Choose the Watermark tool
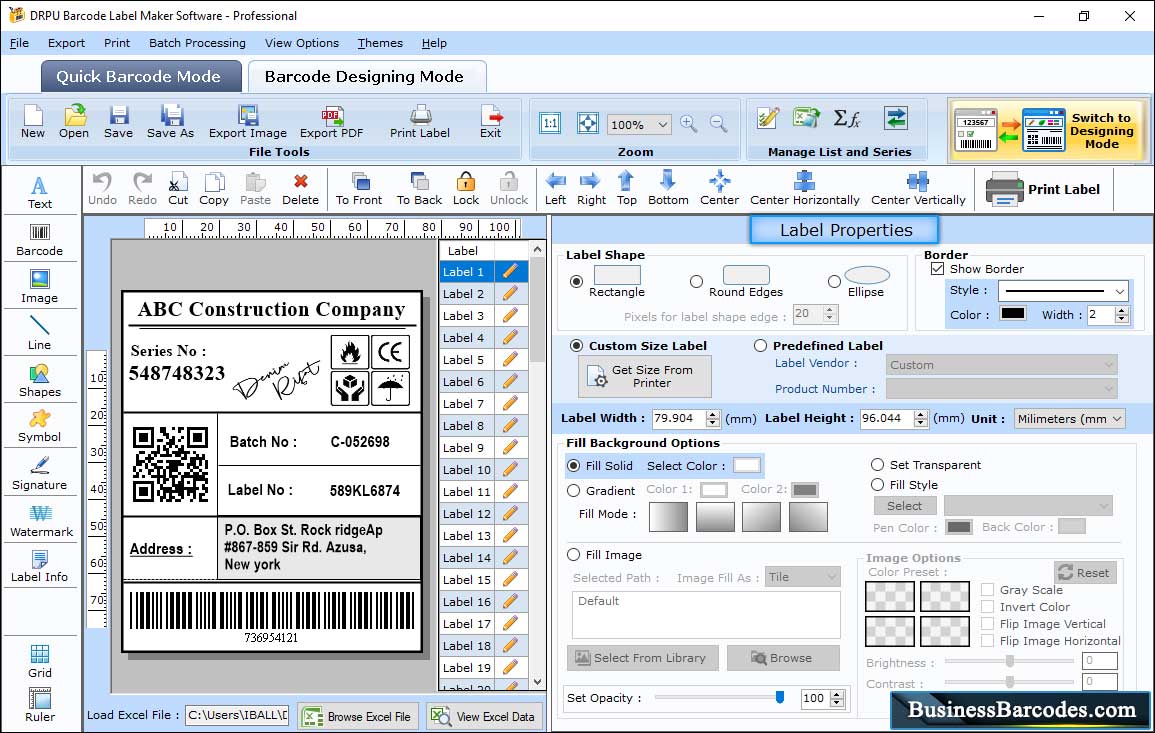 (41, 521)
